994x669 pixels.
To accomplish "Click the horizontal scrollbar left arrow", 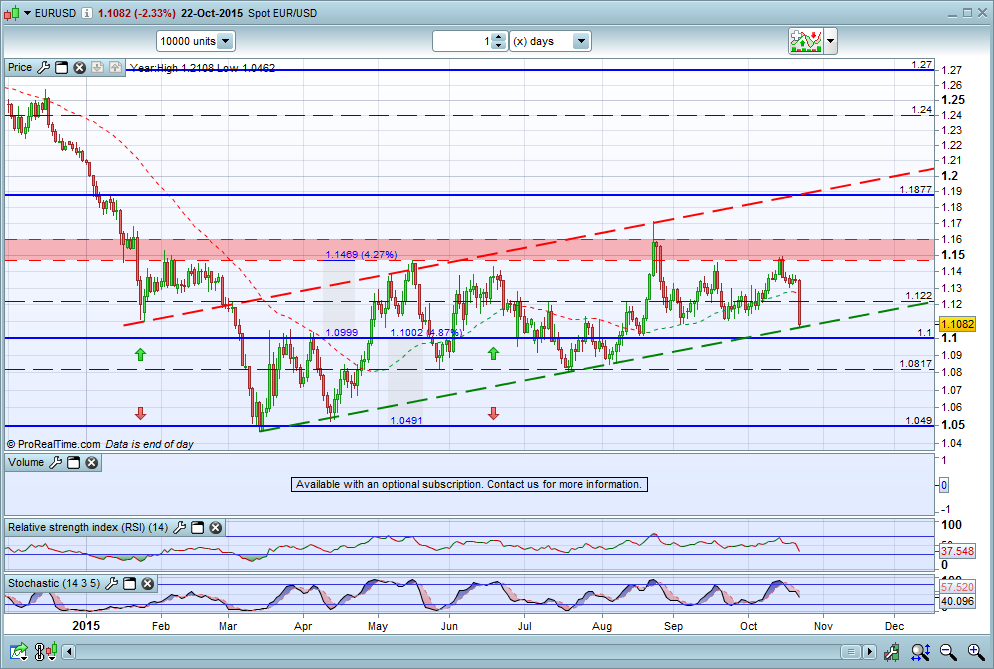I will coord(69,652).
